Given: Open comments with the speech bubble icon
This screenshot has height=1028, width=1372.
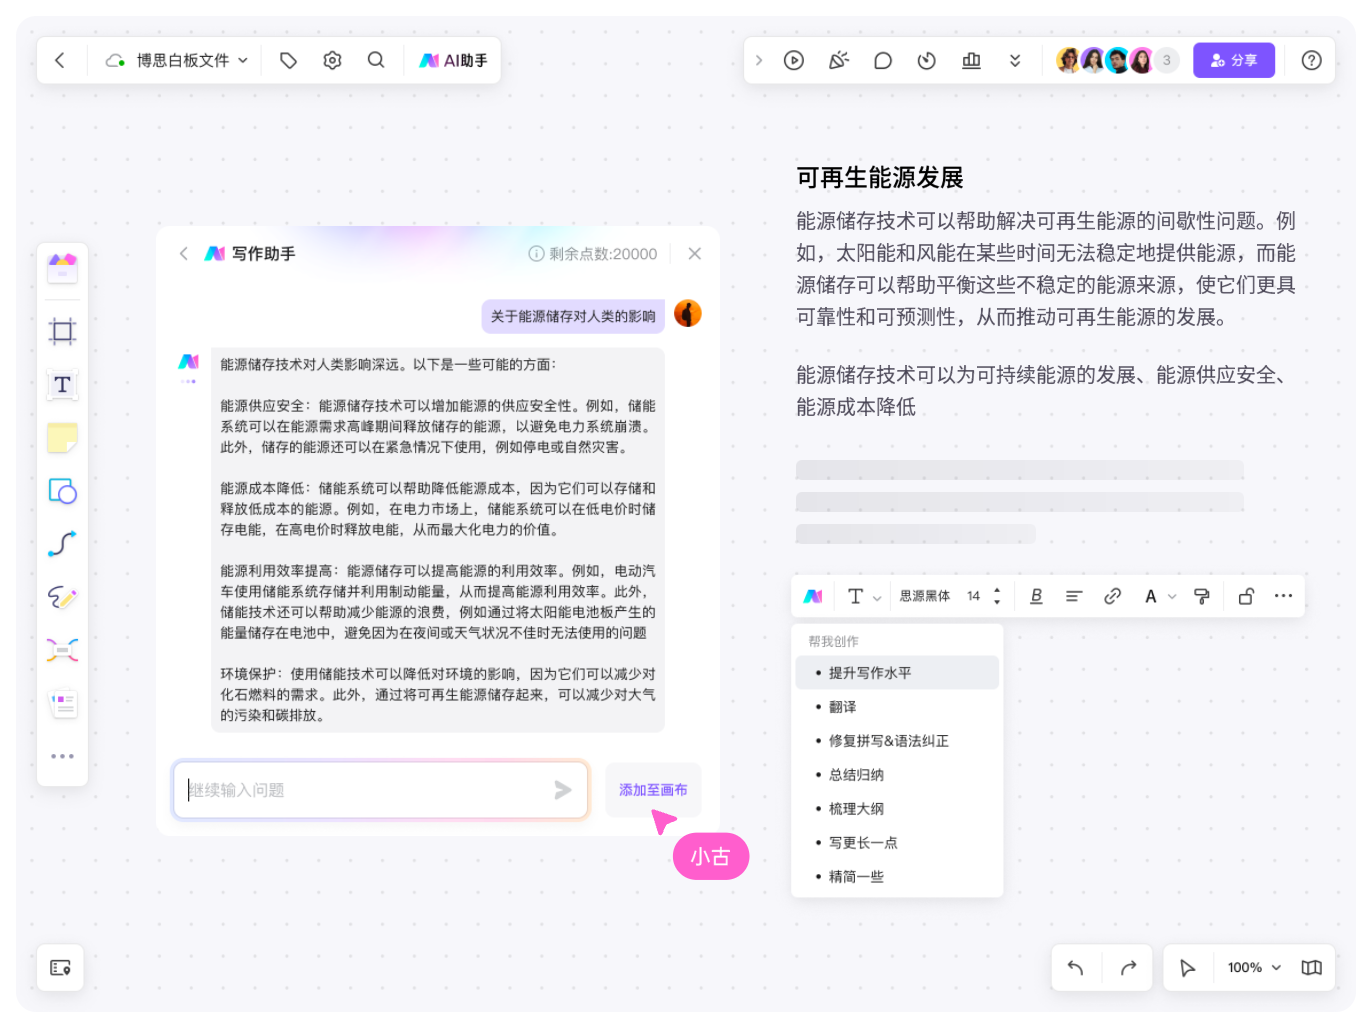Looking at the screenshot, I should [883, 60].
